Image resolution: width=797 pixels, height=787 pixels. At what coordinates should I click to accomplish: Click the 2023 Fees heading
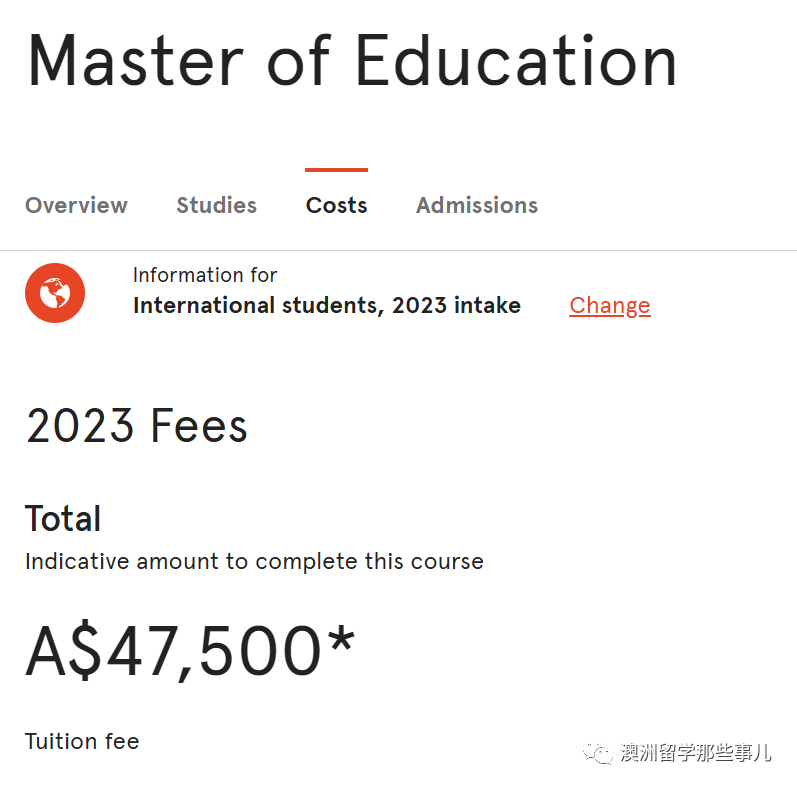[x=137, y=426]
